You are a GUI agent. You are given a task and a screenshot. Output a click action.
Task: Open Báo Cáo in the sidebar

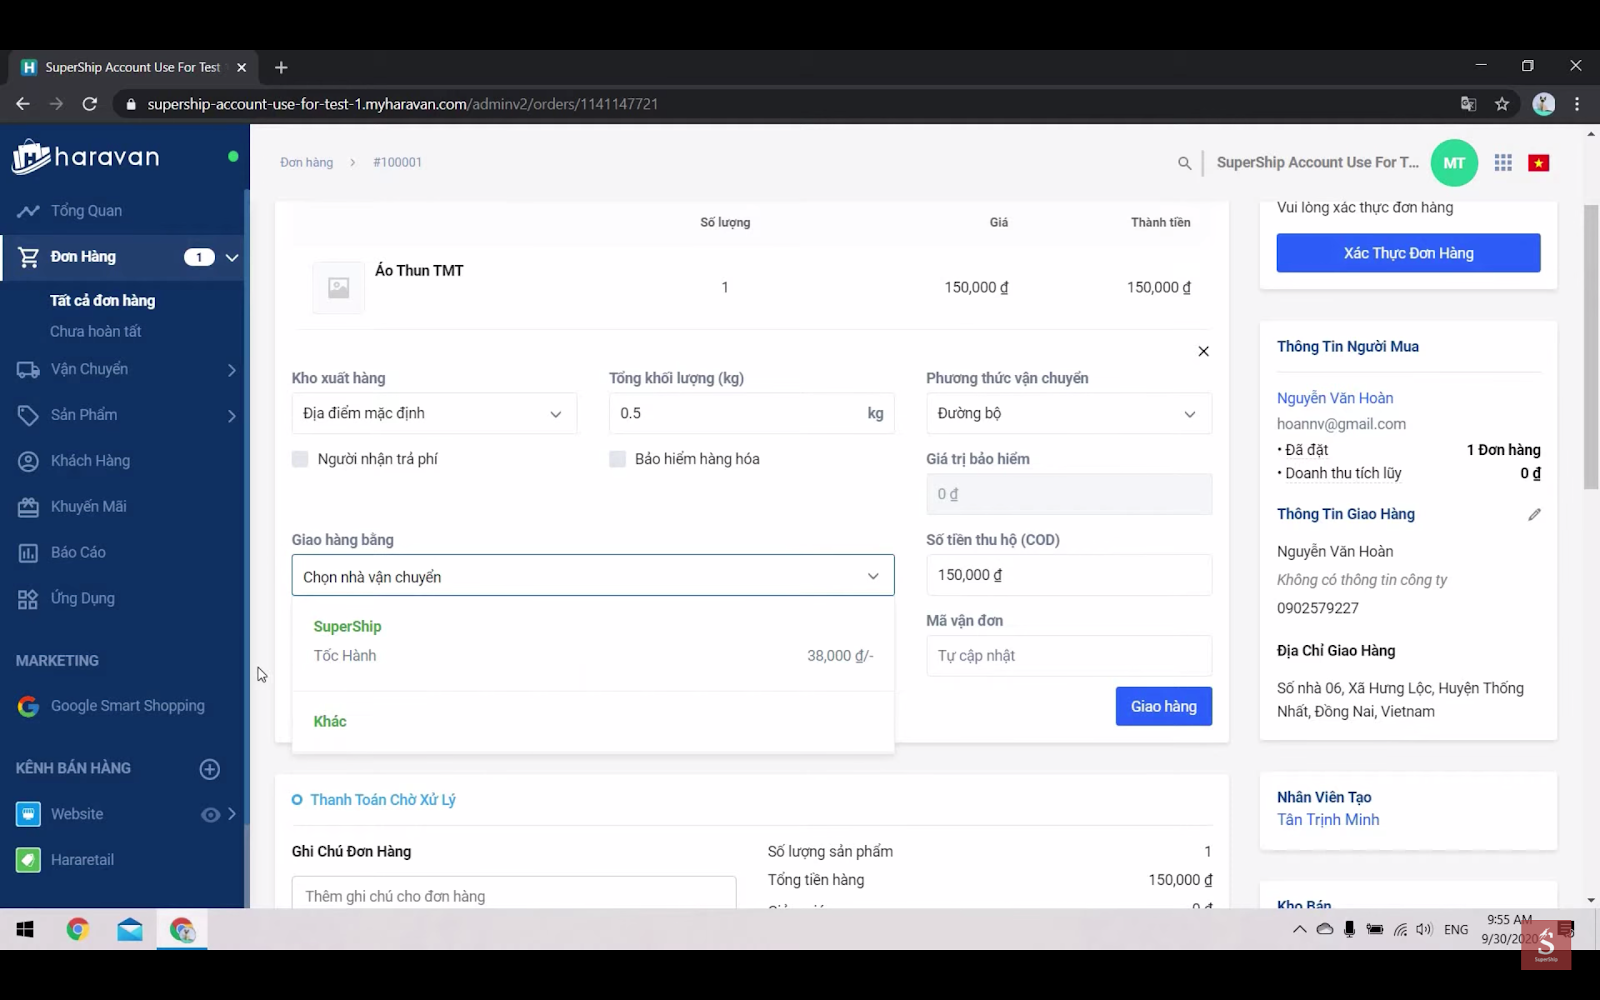(78, 553)
